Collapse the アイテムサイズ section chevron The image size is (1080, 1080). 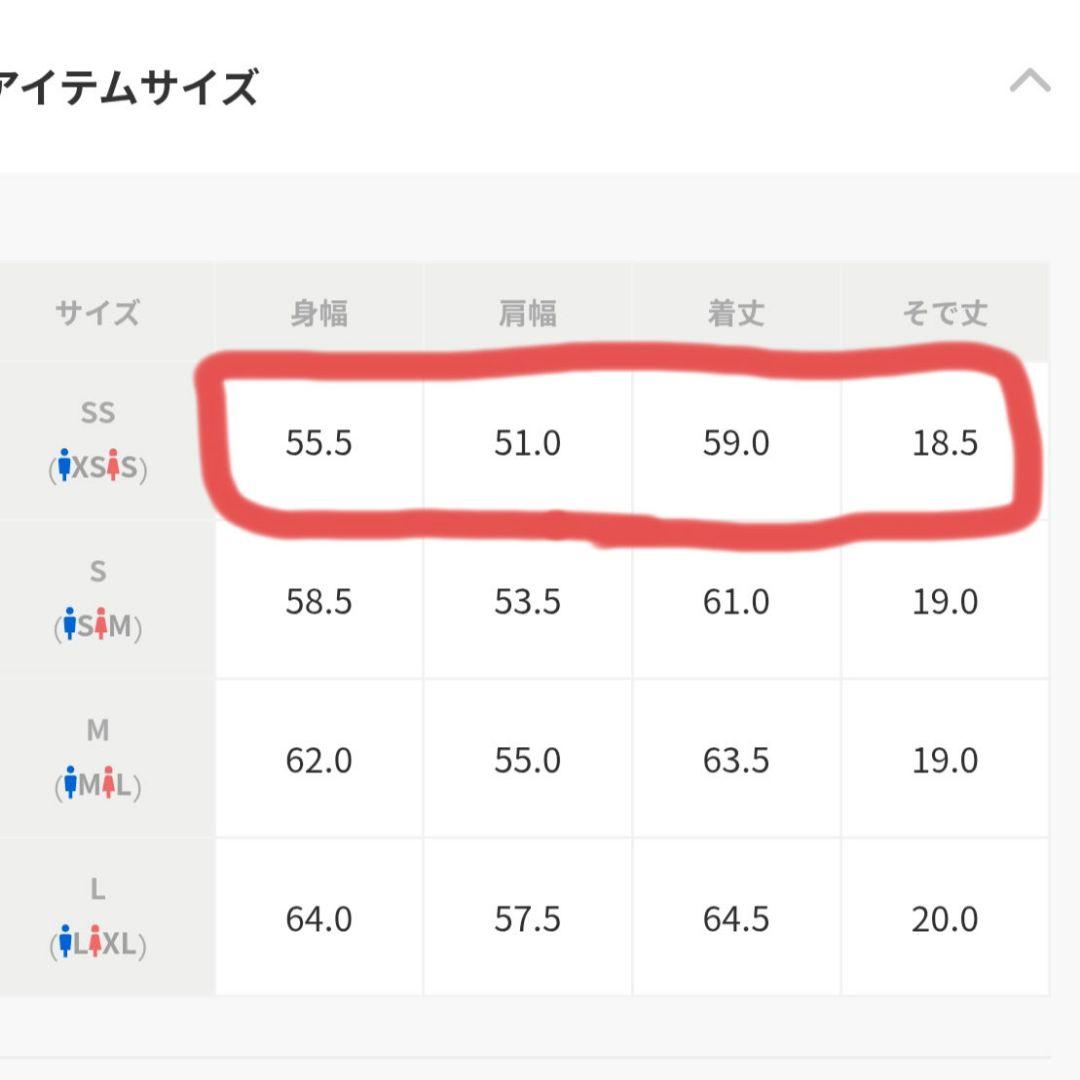coord(1030,80)
